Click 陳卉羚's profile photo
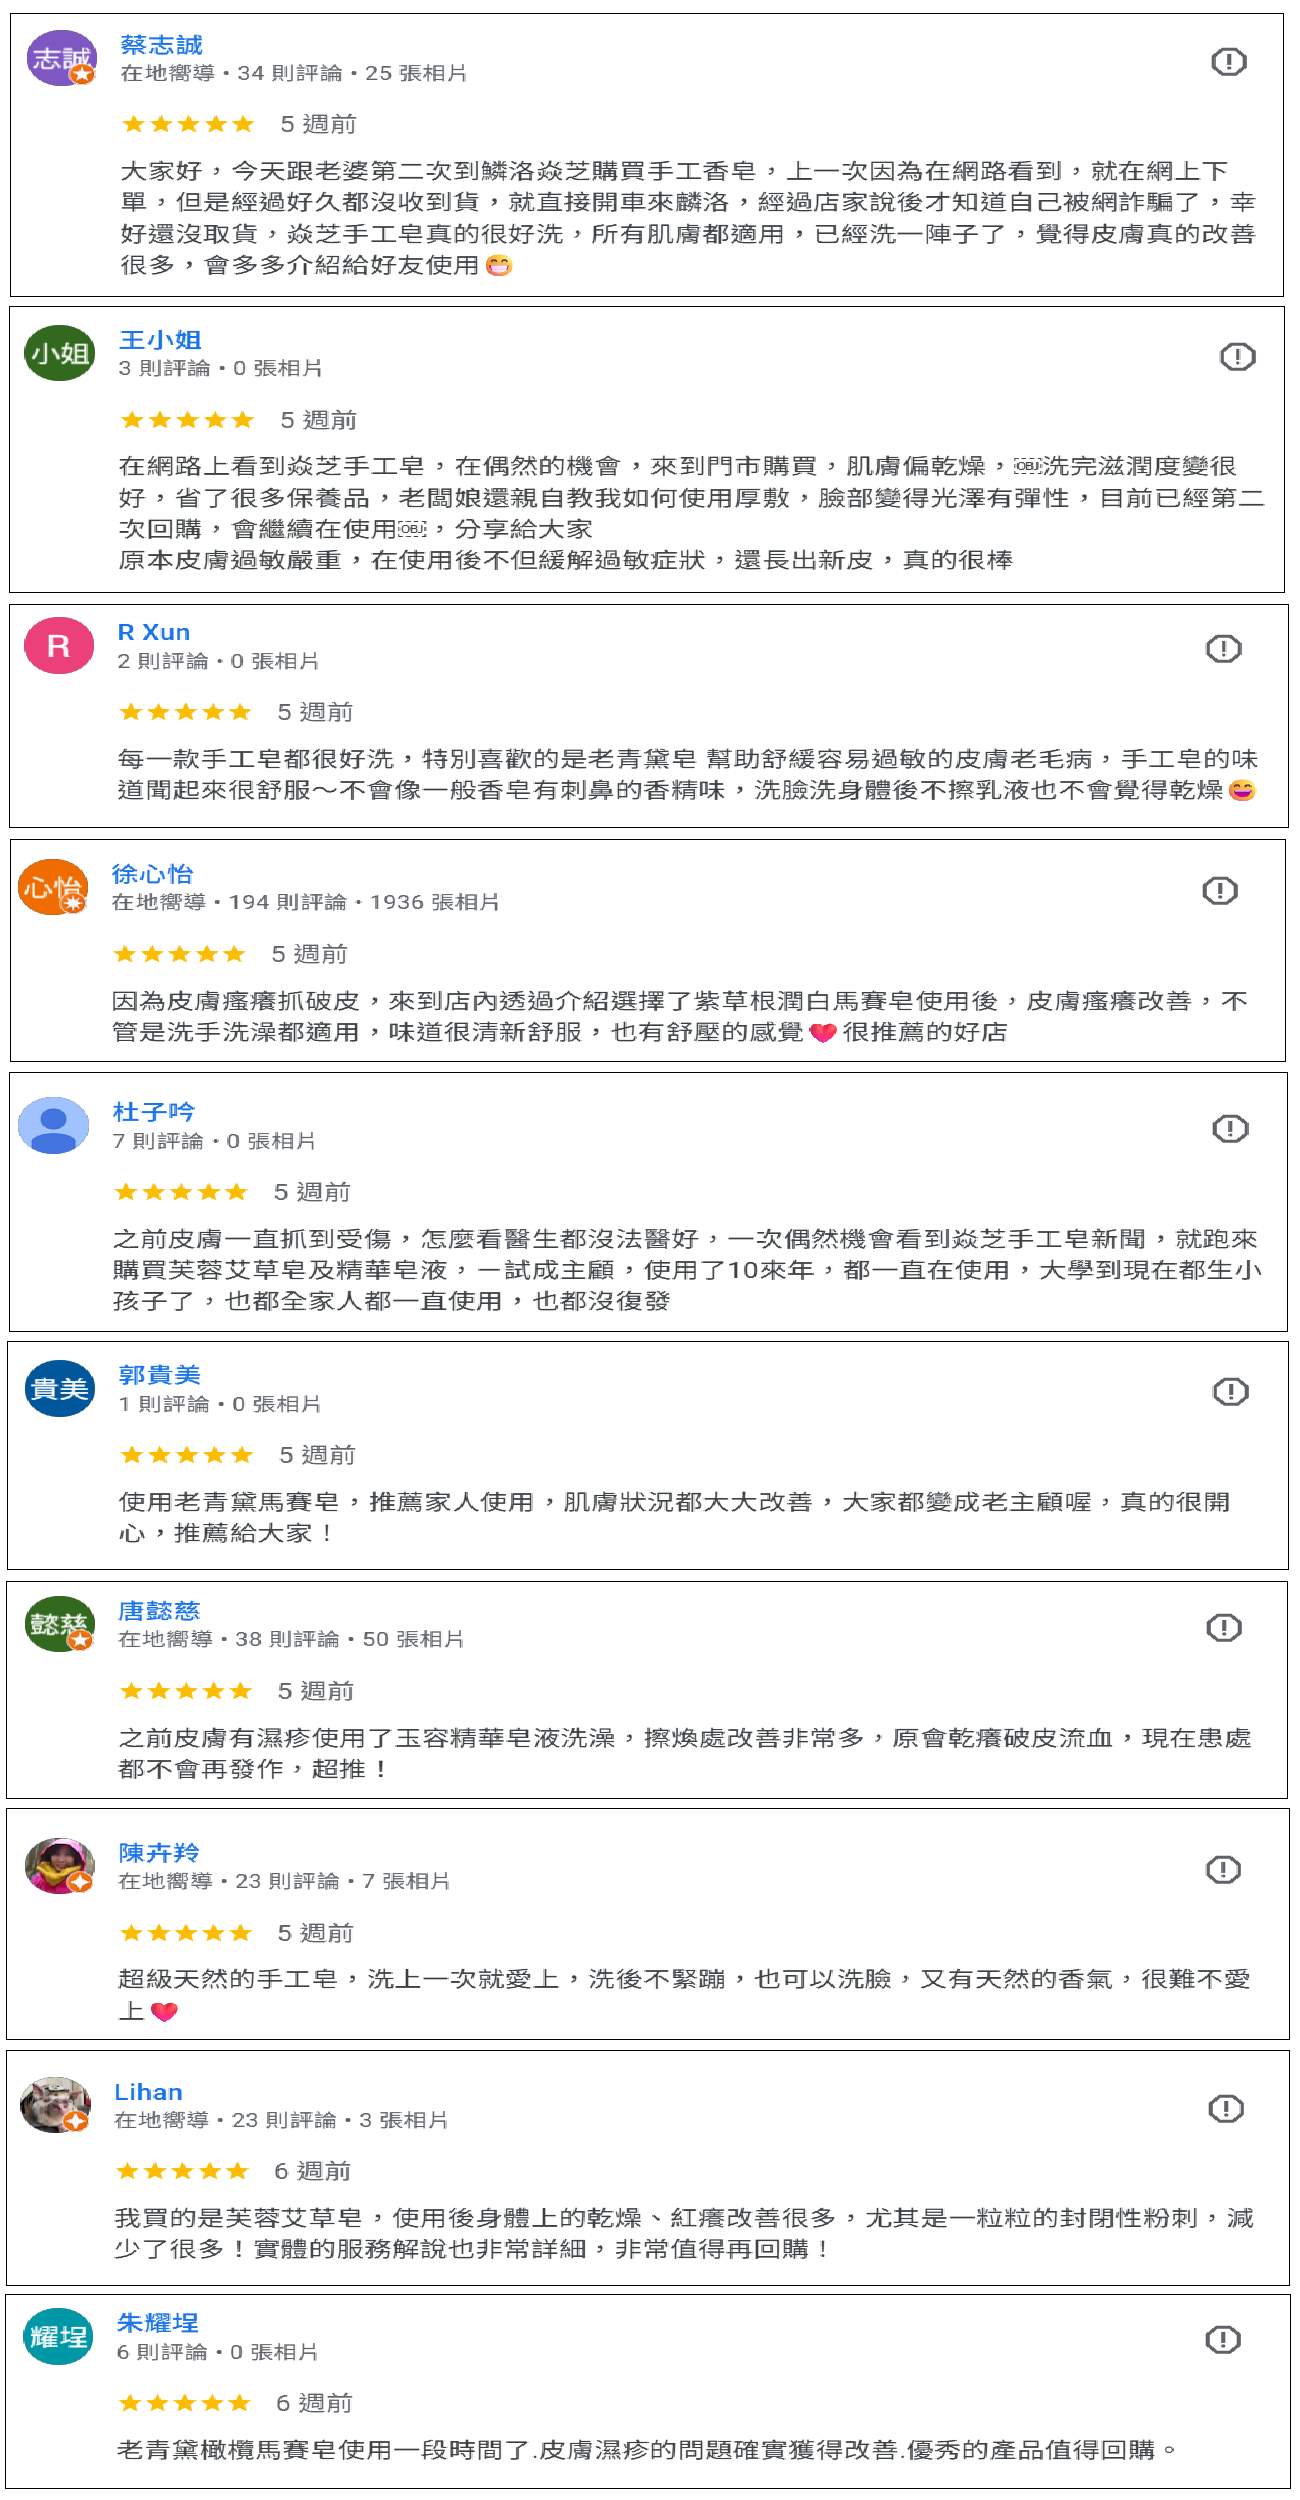Viewport: 1300px width, 2500px height. (x=59, y=1865)
